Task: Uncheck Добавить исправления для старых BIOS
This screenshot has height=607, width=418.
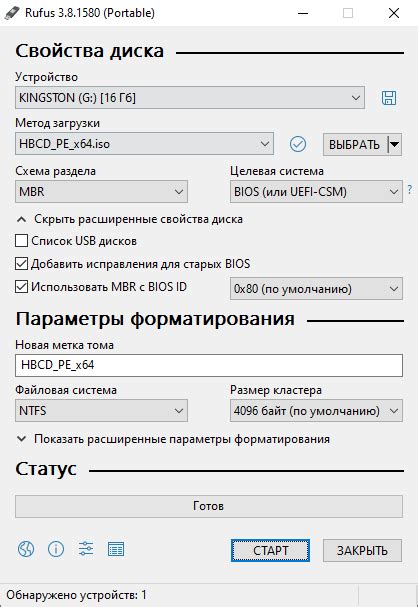Action: (x=21, y=264)
